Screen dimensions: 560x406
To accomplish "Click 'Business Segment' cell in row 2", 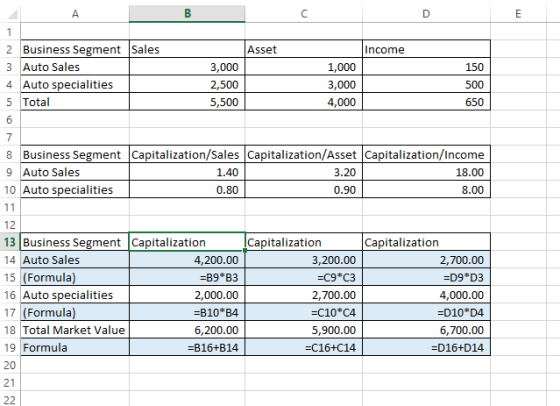I will [75, 49].
